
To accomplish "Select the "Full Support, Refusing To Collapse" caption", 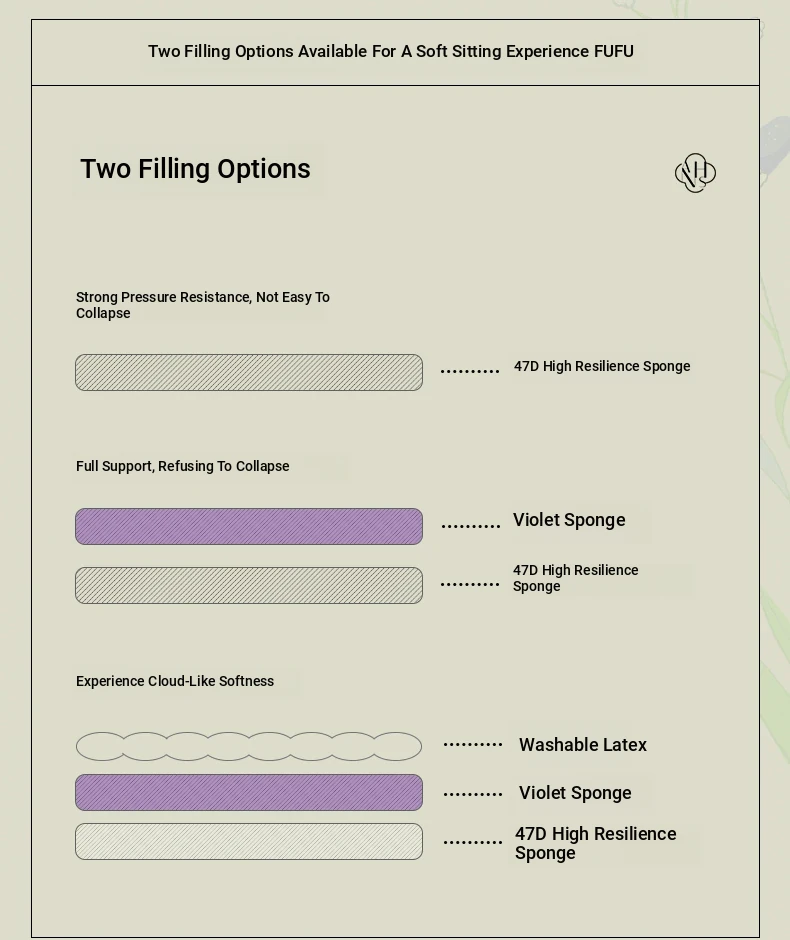I will [183, 466].
